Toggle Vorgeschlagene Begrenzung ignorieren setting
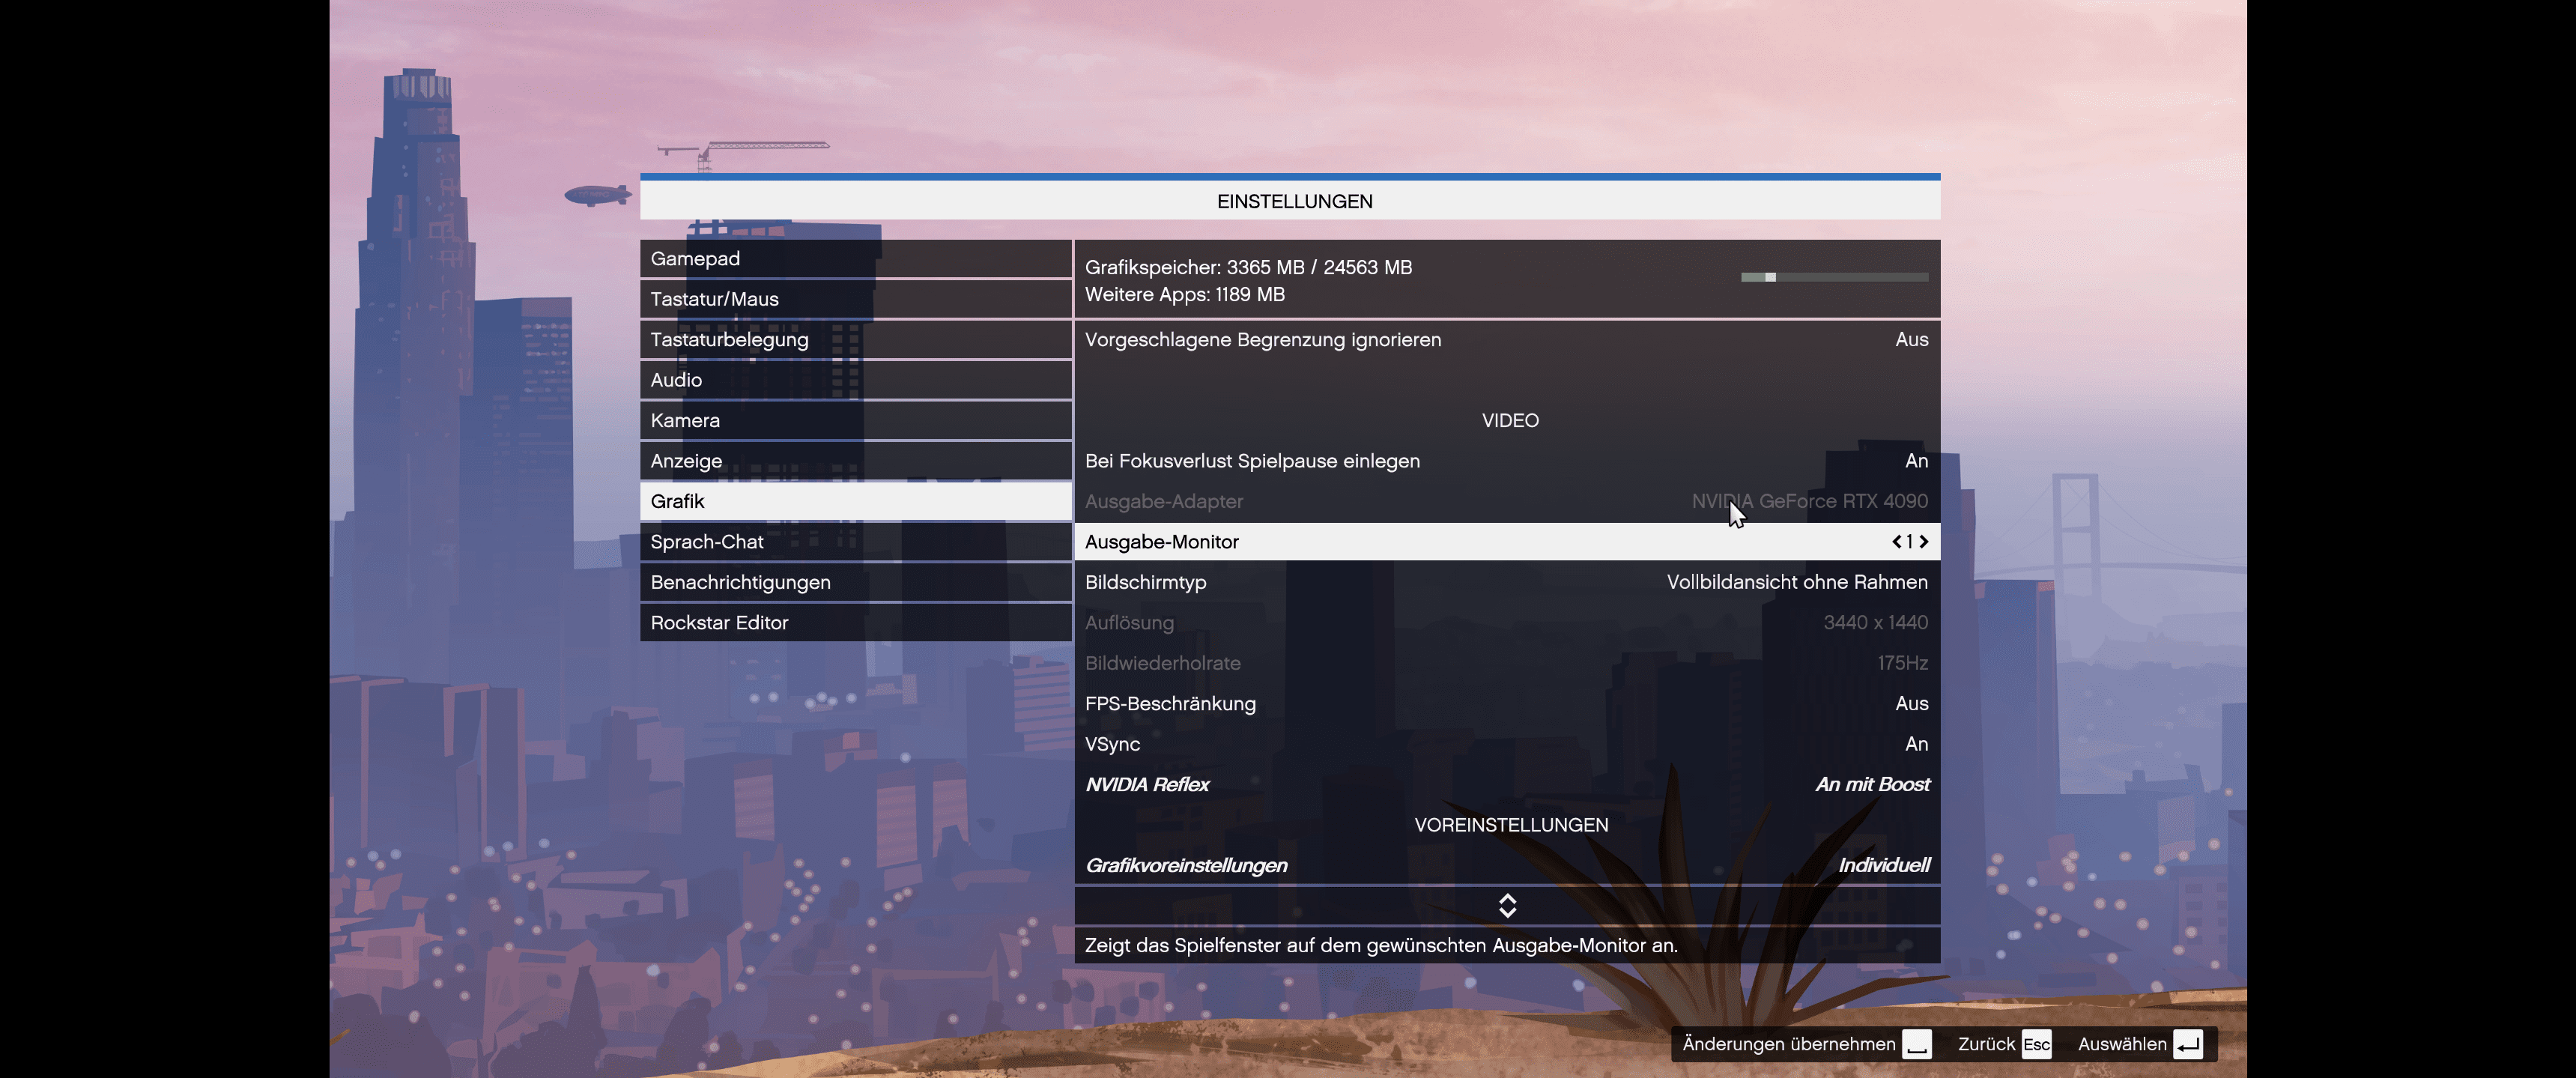2576x1078 pixels. (x=1507, y=340)
